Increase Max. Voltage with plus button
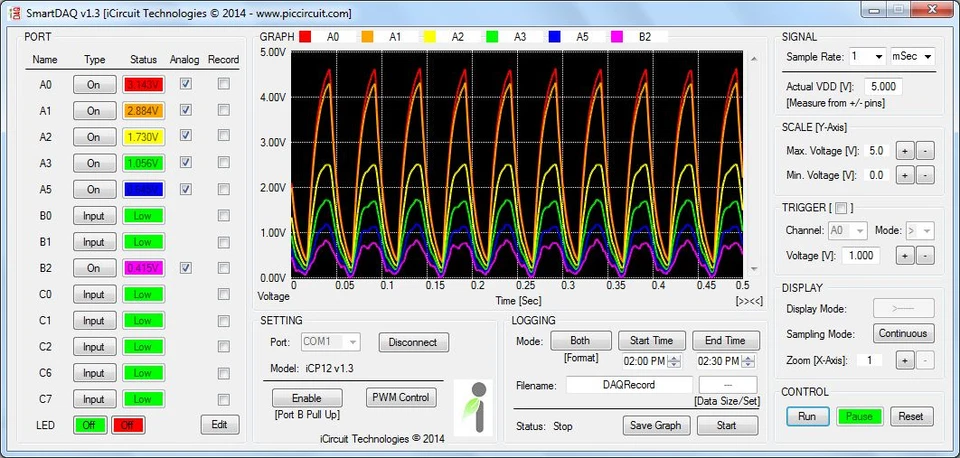This screenshot has width=960, height=458. pos(904,151)
